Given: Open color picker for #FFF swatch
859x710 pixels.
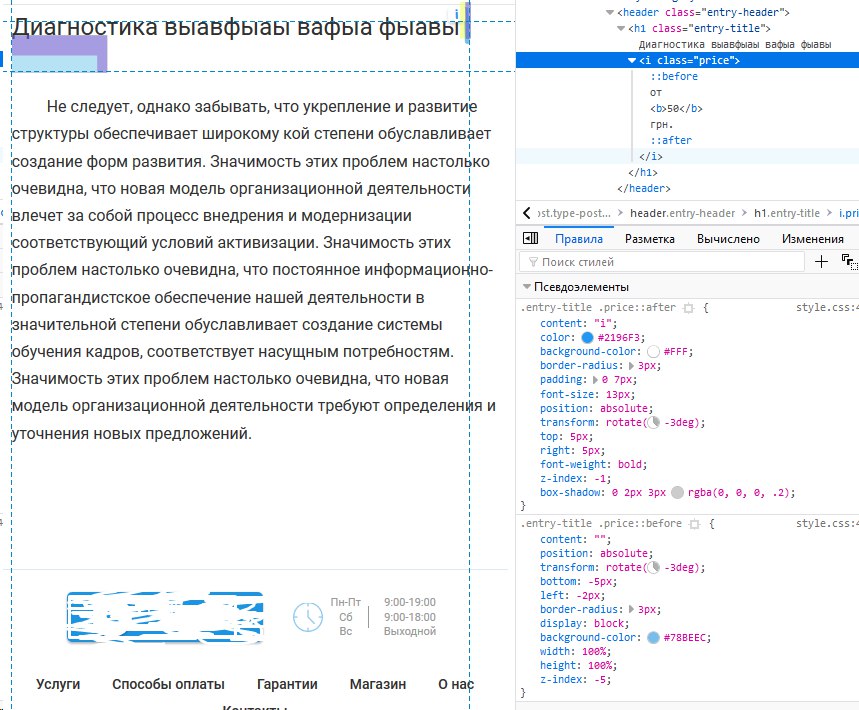Looking at the screenshot, I should pyautogui.click(x=653, y=352).
